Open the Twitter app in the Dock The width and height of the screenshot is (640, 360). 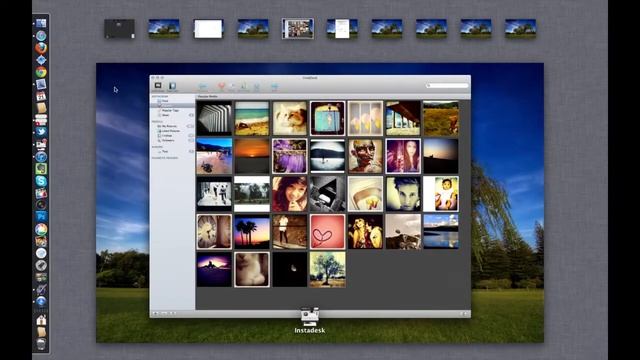[41, 132]
